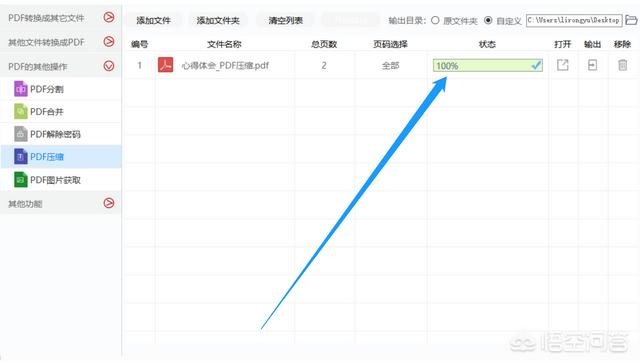Click the 状态 column header
640x364 pixels.
(487, 44)
